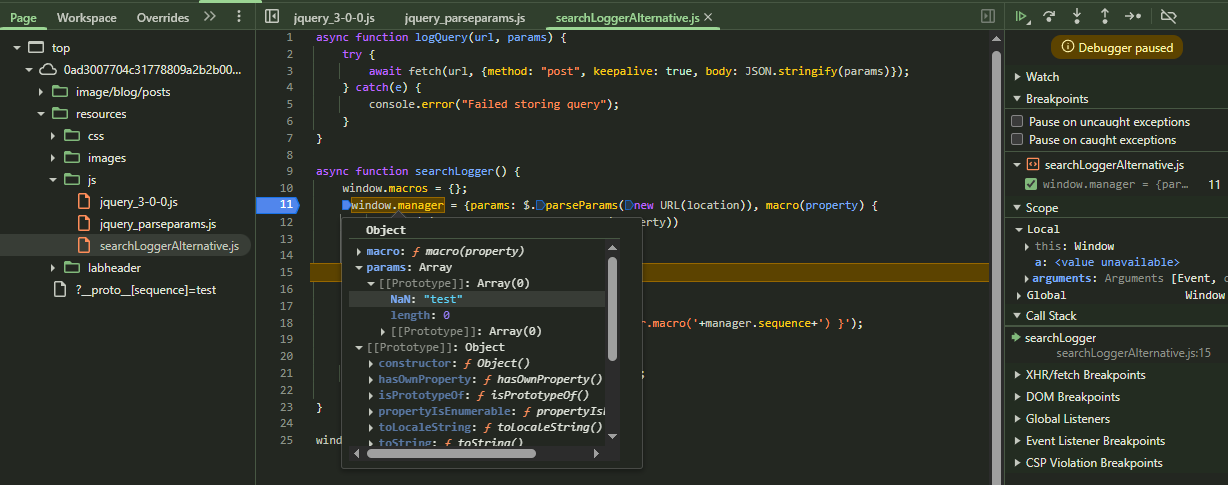
Task: Uncheck the window.manager breakpoint checkbox
Action: [1031, 184]
